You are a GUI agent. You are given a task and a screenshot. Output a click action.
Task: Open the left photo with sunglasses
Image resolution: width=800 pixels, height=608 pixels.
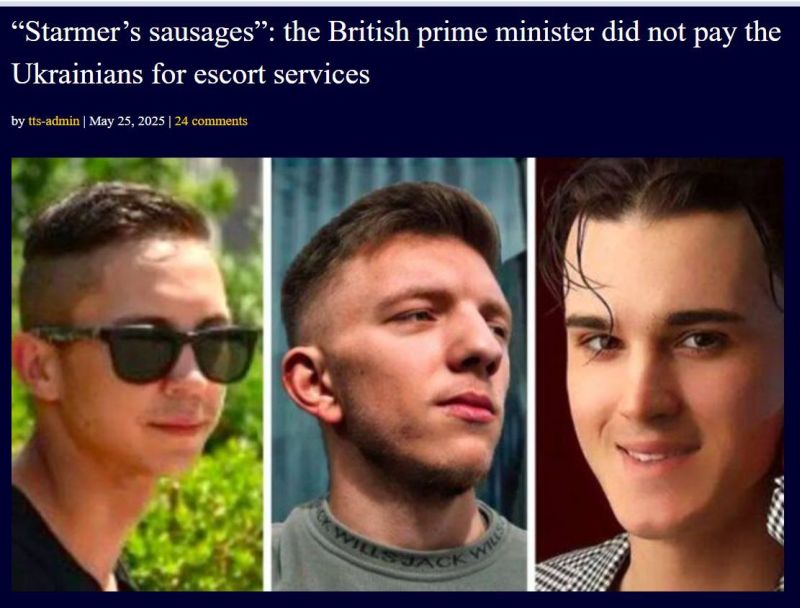pos(137,374)
